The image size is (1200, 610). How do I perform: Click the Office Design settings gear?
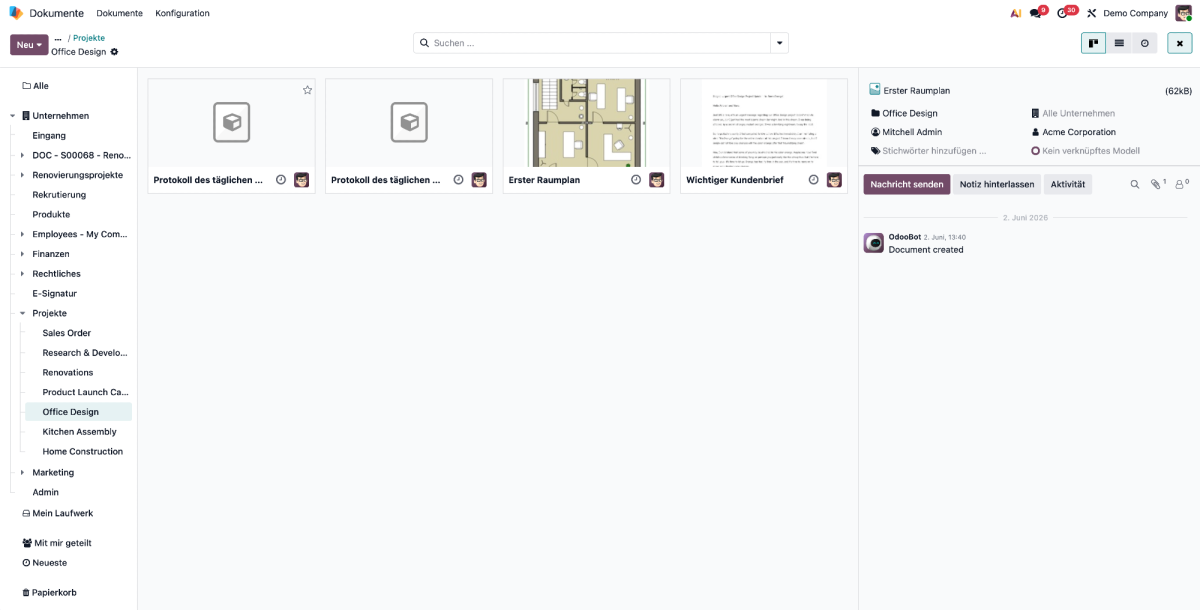click(x=114, y=52)
